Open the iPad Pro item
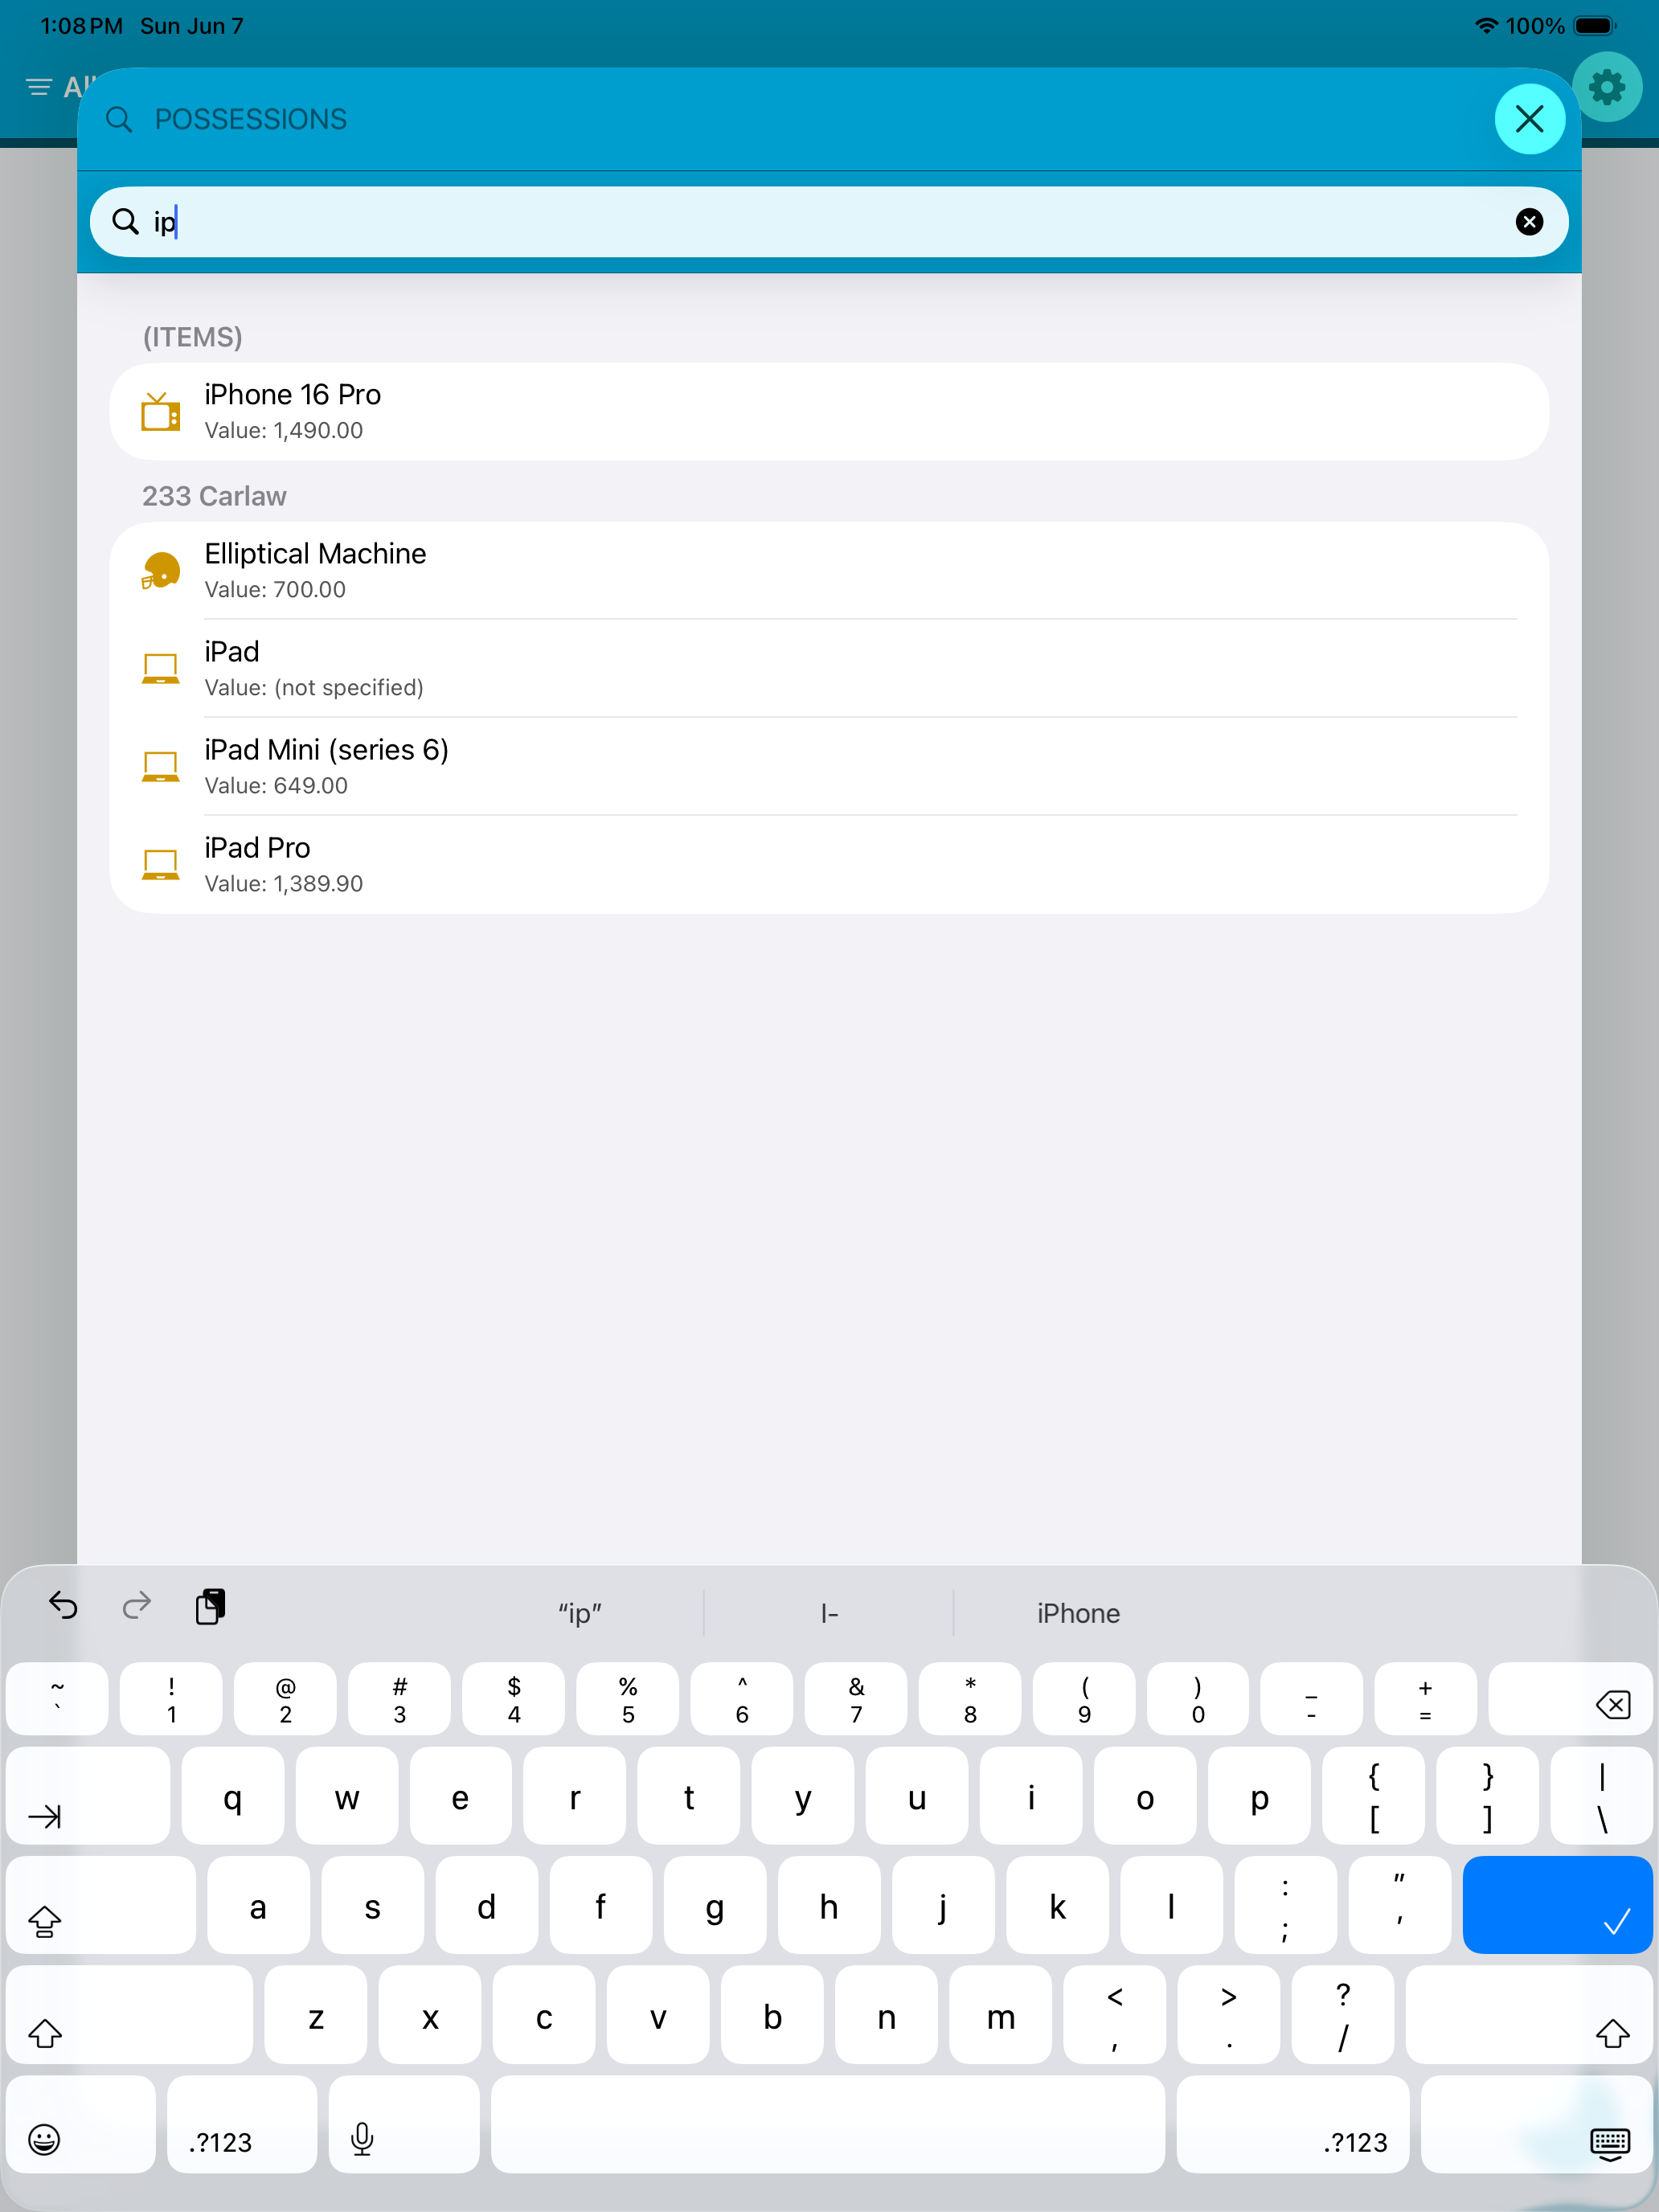The width and height of the screenshot is (1659, 2212). pyautogui.click(x=829, y=864)
